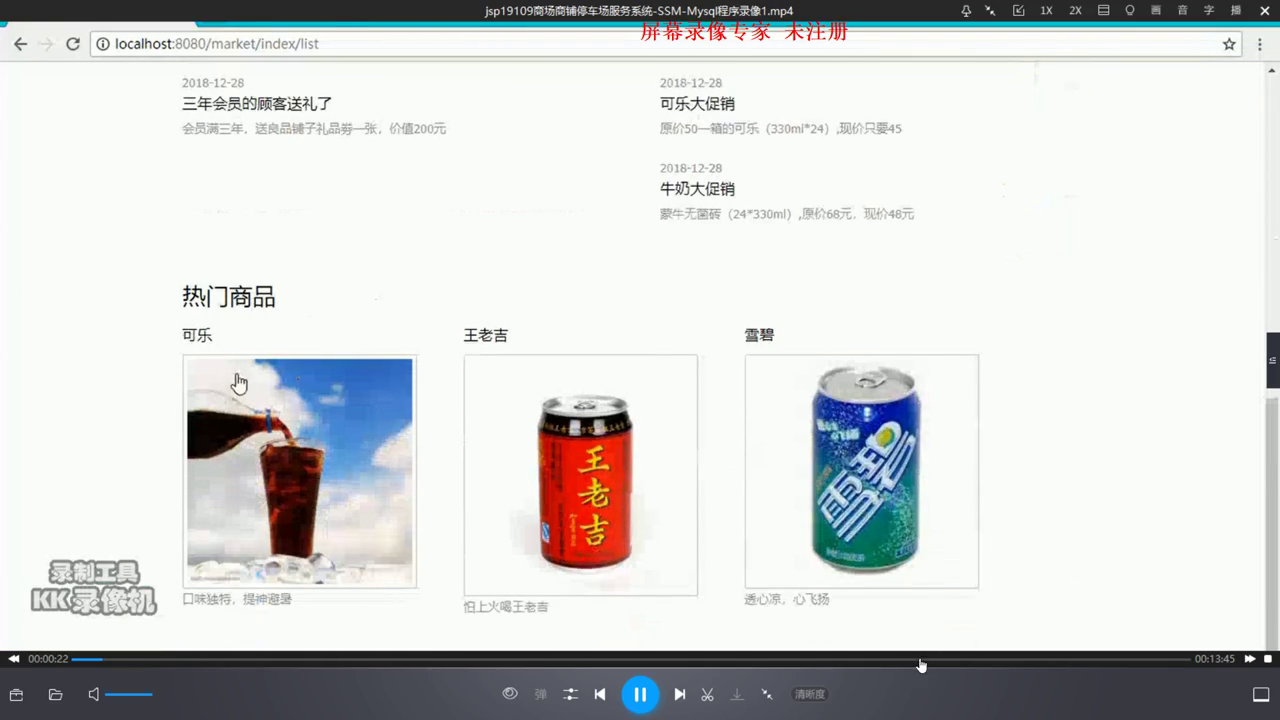Click the page info icon beside URL
Image resolution: width=1280 pixels, height=720 pixels.
click(103, 44)
